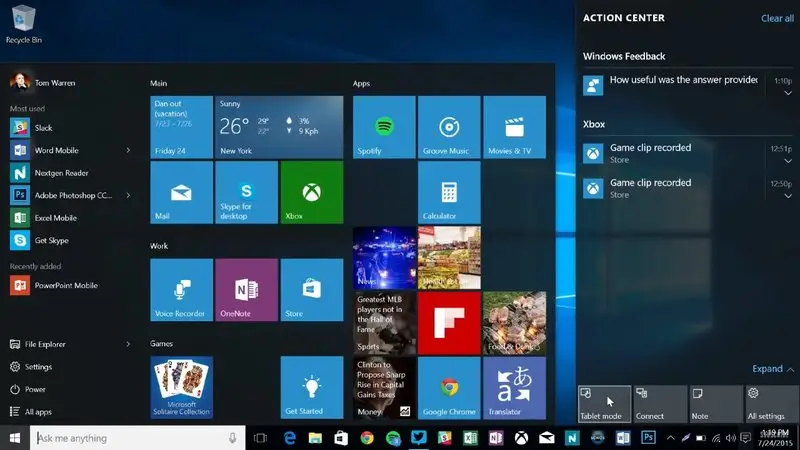Toggle Tablet mode quick action

(x=605, y=404)
